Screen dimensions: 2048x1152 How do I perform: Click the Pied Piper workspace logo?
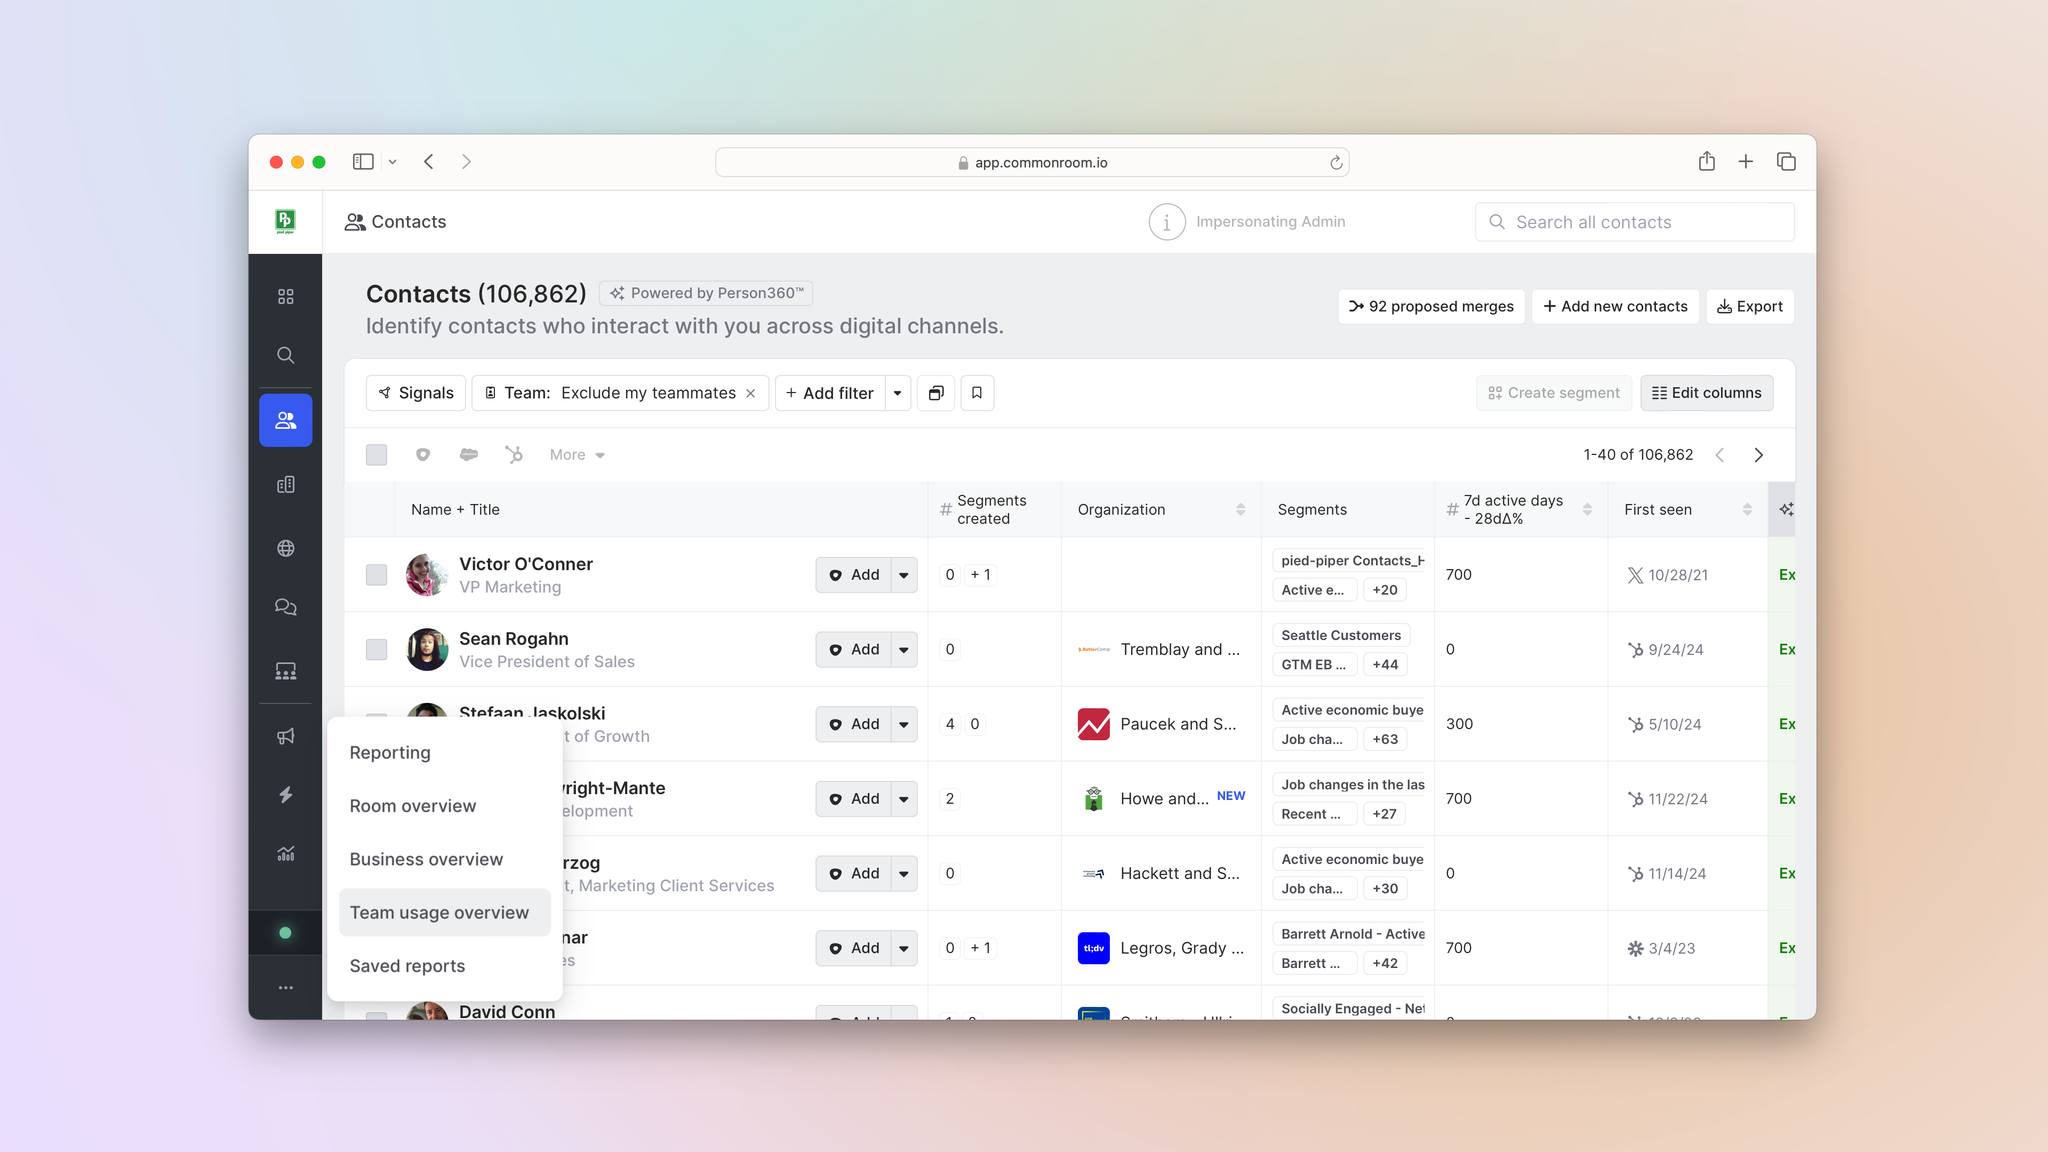point(285,221)
